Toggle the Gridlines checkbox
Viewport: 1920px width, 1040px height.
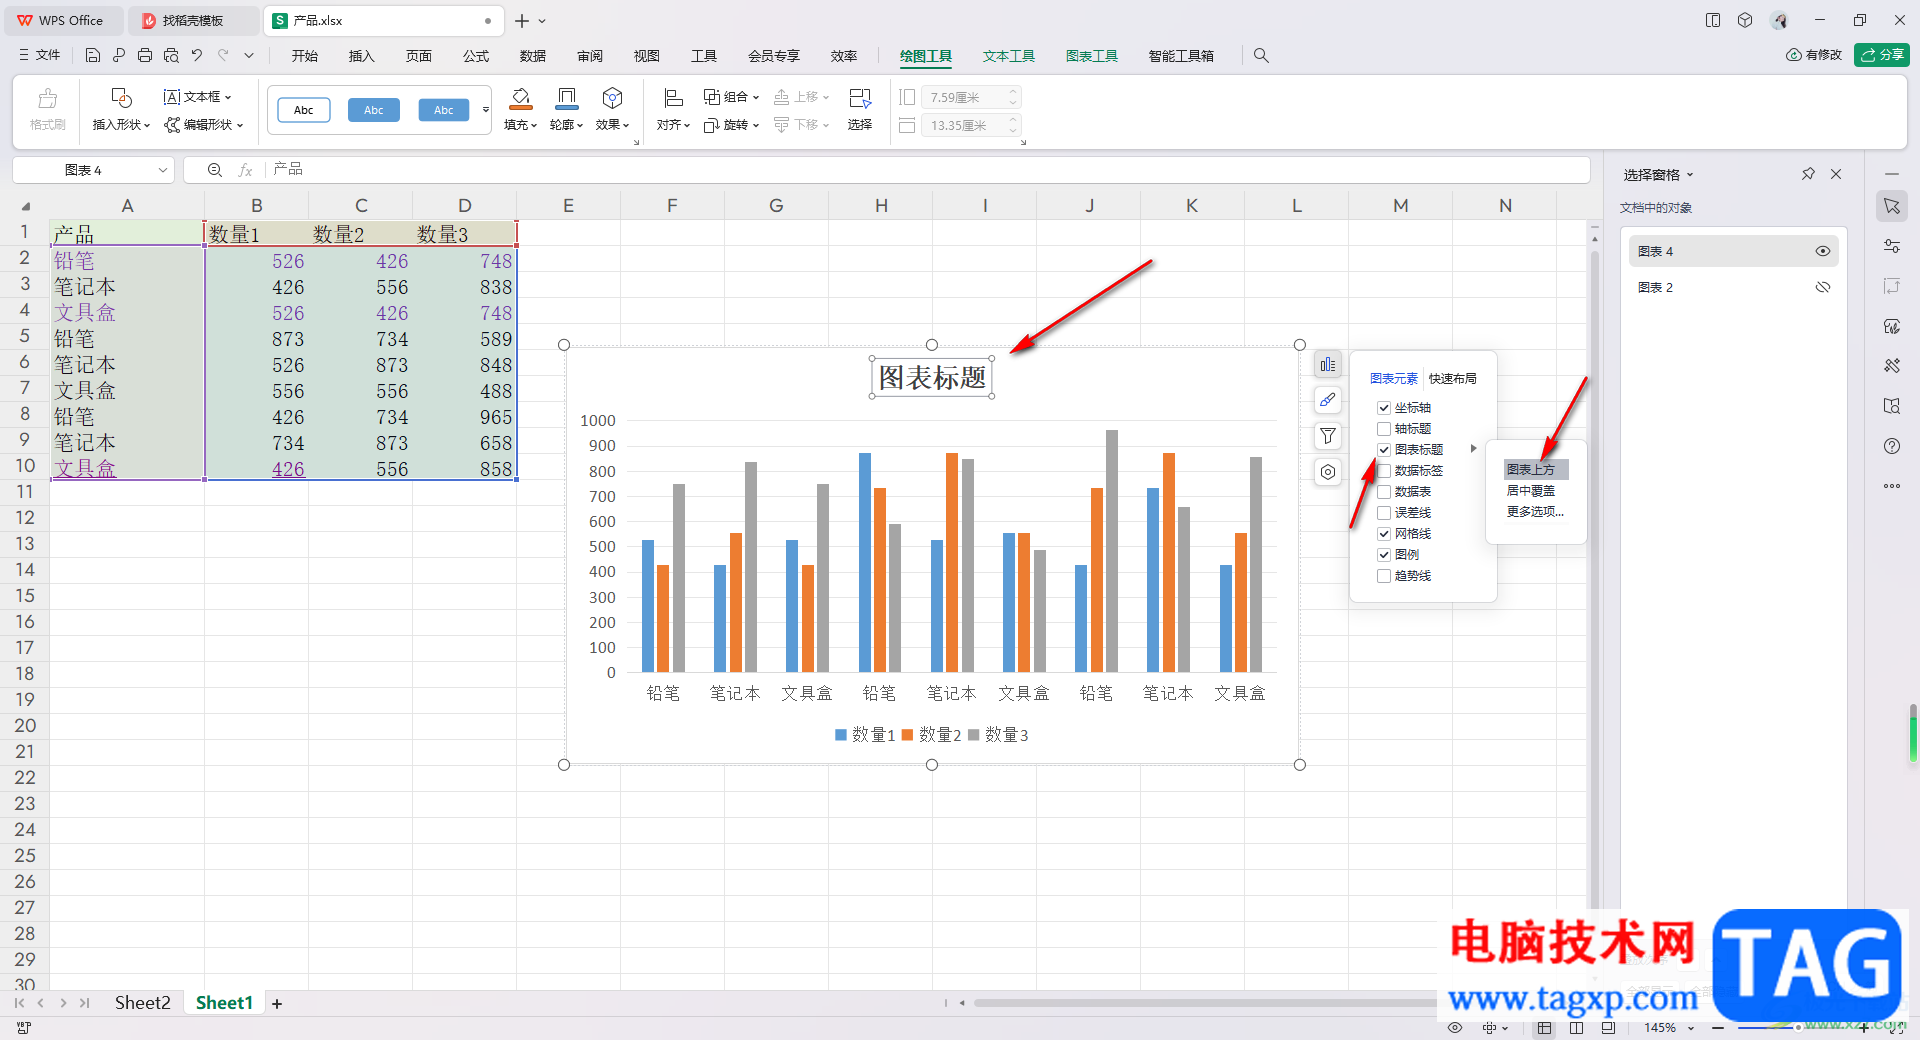[x=1384, y=534]
